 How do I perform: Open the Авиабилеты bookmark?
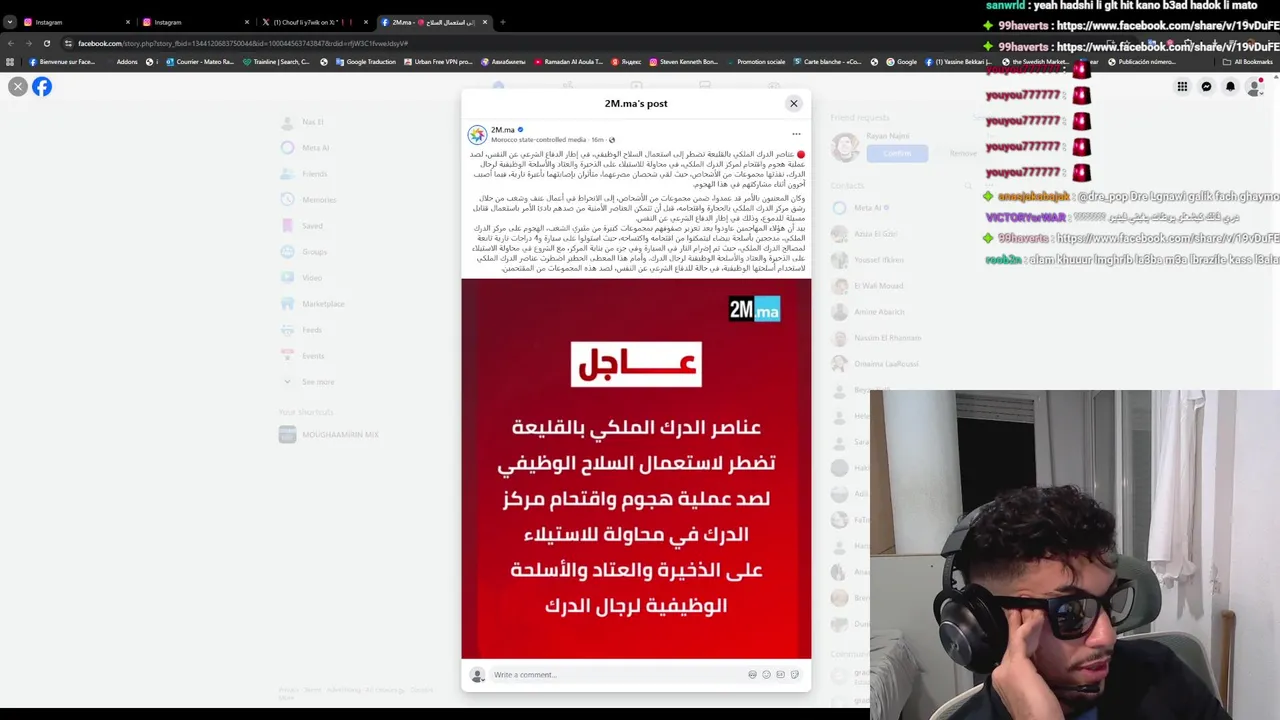pos(503,62)
